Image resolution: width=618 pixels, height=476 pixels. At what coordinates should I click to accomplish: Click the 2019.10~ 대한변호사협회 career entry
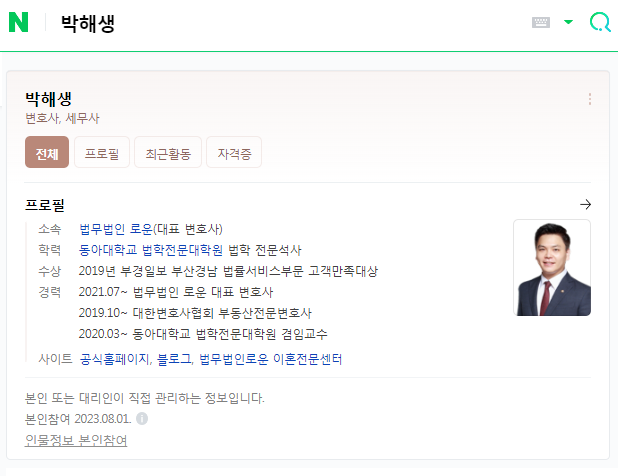coord(195,313)
